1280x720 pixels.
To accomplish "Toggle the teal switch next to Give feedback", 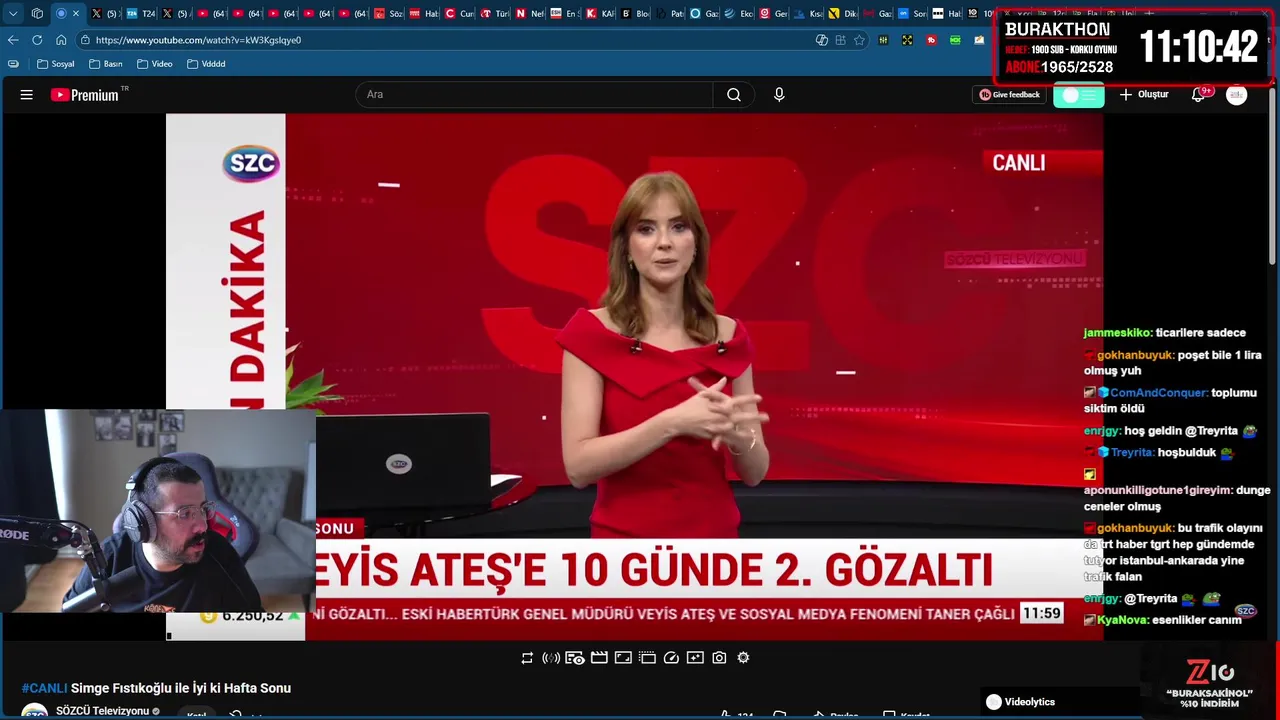I will pos(1078,95).
